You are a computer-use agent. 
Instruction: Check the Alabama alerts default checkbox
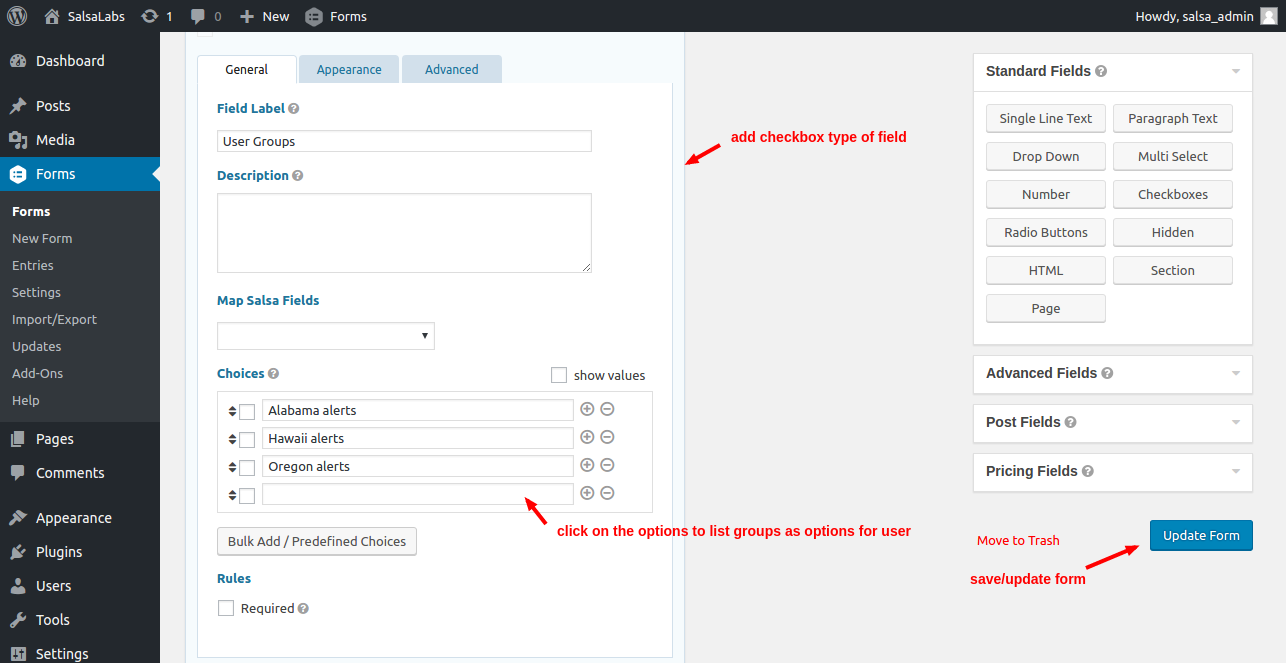pos(247,411)
